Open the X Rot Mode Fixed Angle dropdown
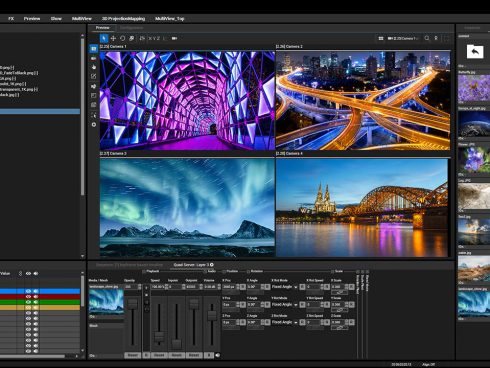Screen dimensions: 490x368 [x=285, y=287]
